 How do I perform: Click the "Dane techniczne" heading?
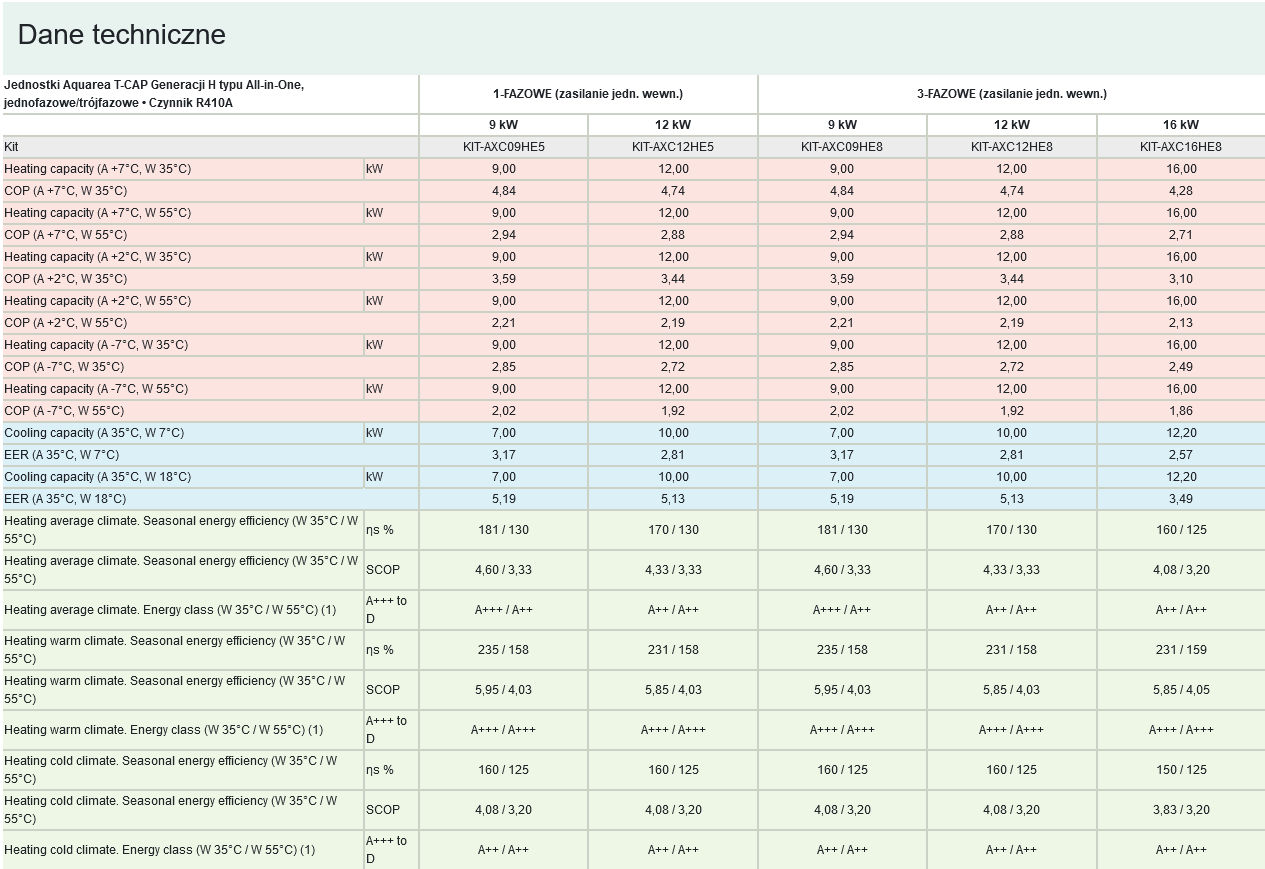[122, 35]
